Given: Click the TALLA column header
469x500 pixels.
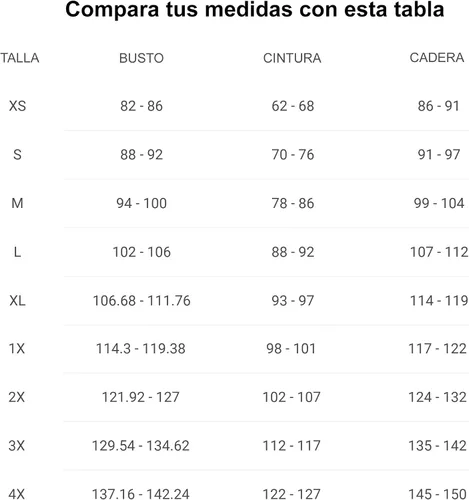Looking at the screenshot, I should coord(20,58).
